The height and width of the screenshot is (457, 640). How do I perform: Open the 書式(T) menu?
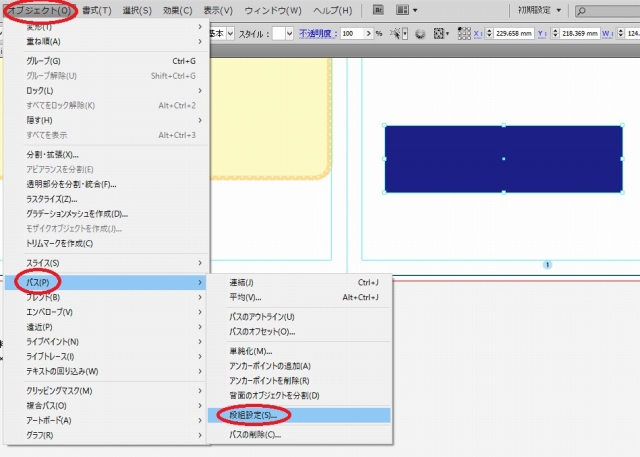(x=97, y=10)
